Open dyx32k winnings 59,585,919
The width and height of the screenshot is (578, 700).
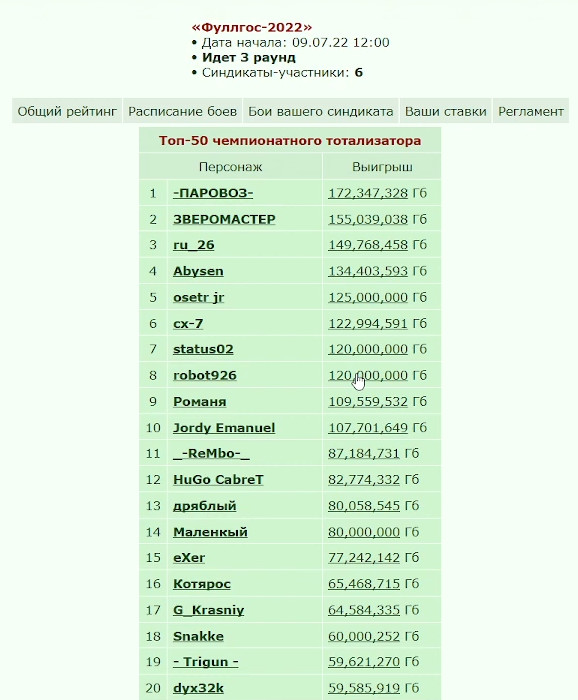pyautogui.click(x=364, y=688)
